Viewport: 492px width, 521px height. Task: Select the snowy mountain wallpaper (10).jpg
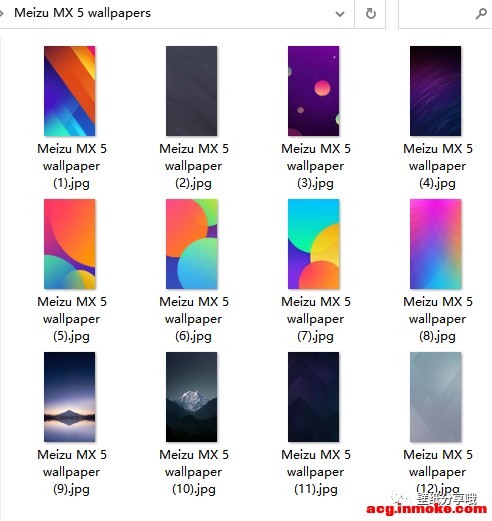click(191, 397)
